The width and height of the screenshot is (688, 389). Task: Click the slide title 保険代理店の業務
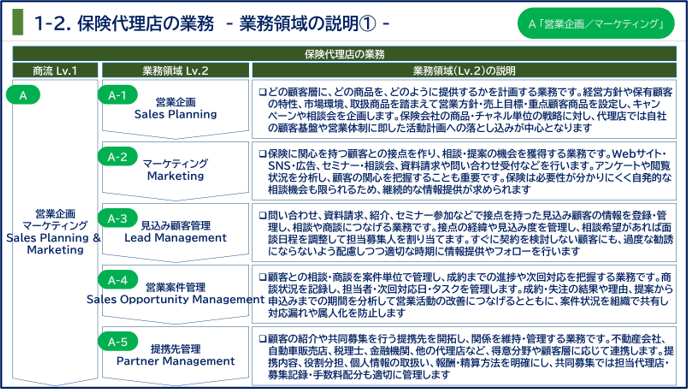click(211, 24)
